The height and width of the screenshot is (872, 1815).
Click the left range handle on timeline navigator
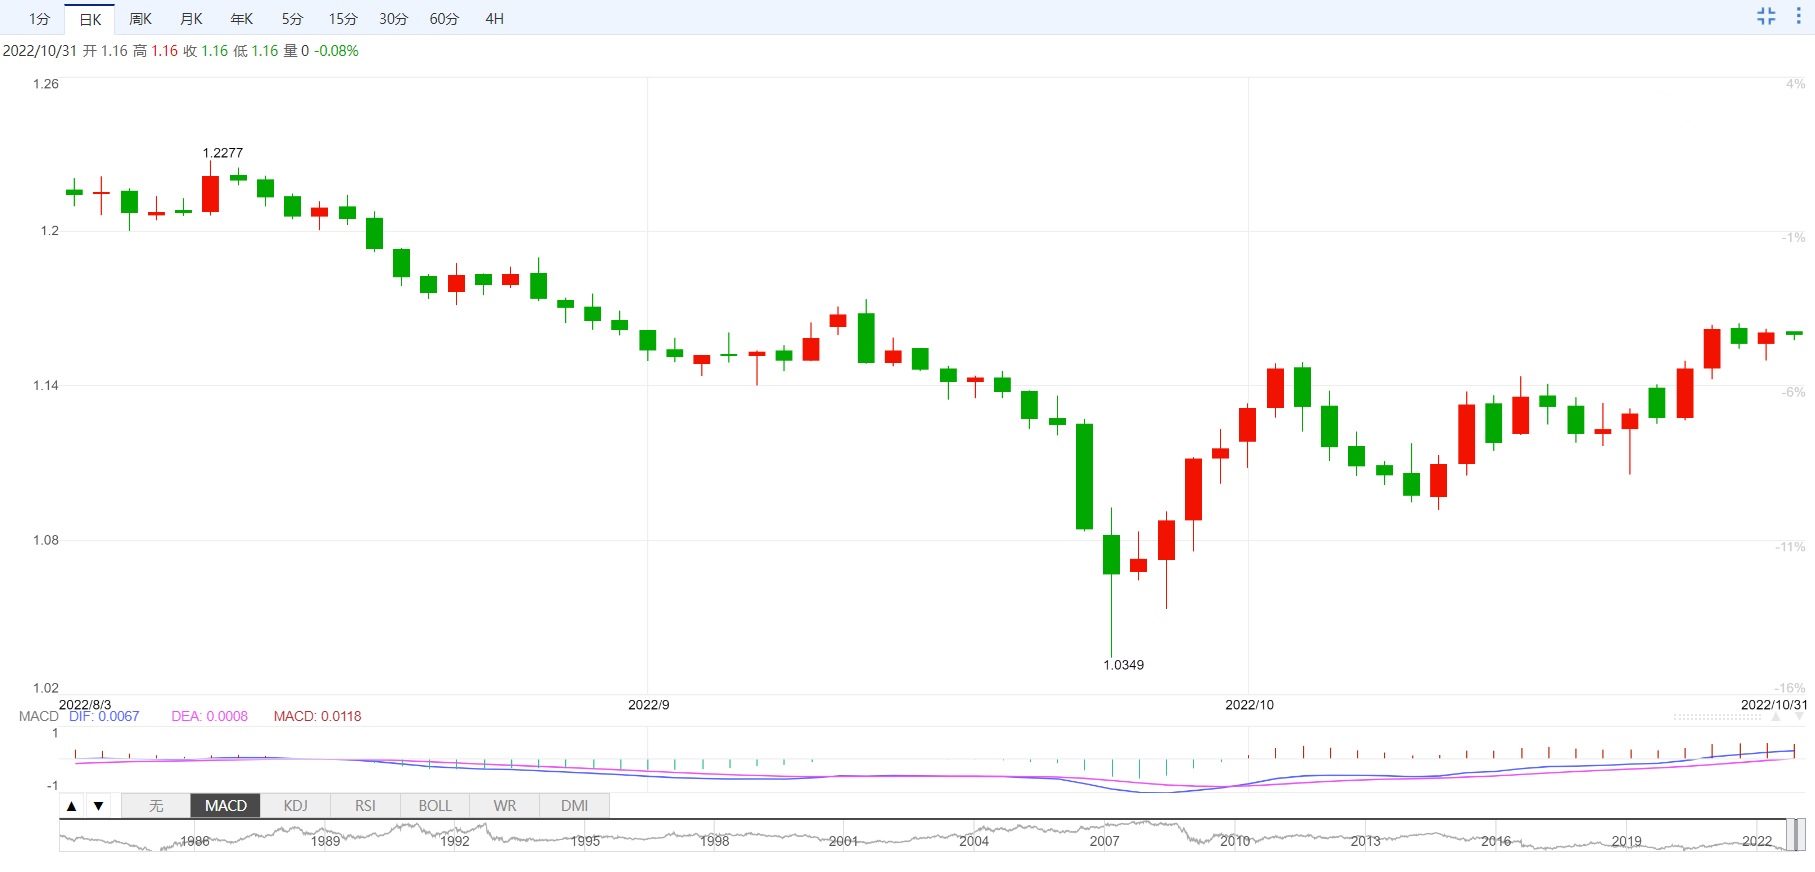click(1791, 835)
